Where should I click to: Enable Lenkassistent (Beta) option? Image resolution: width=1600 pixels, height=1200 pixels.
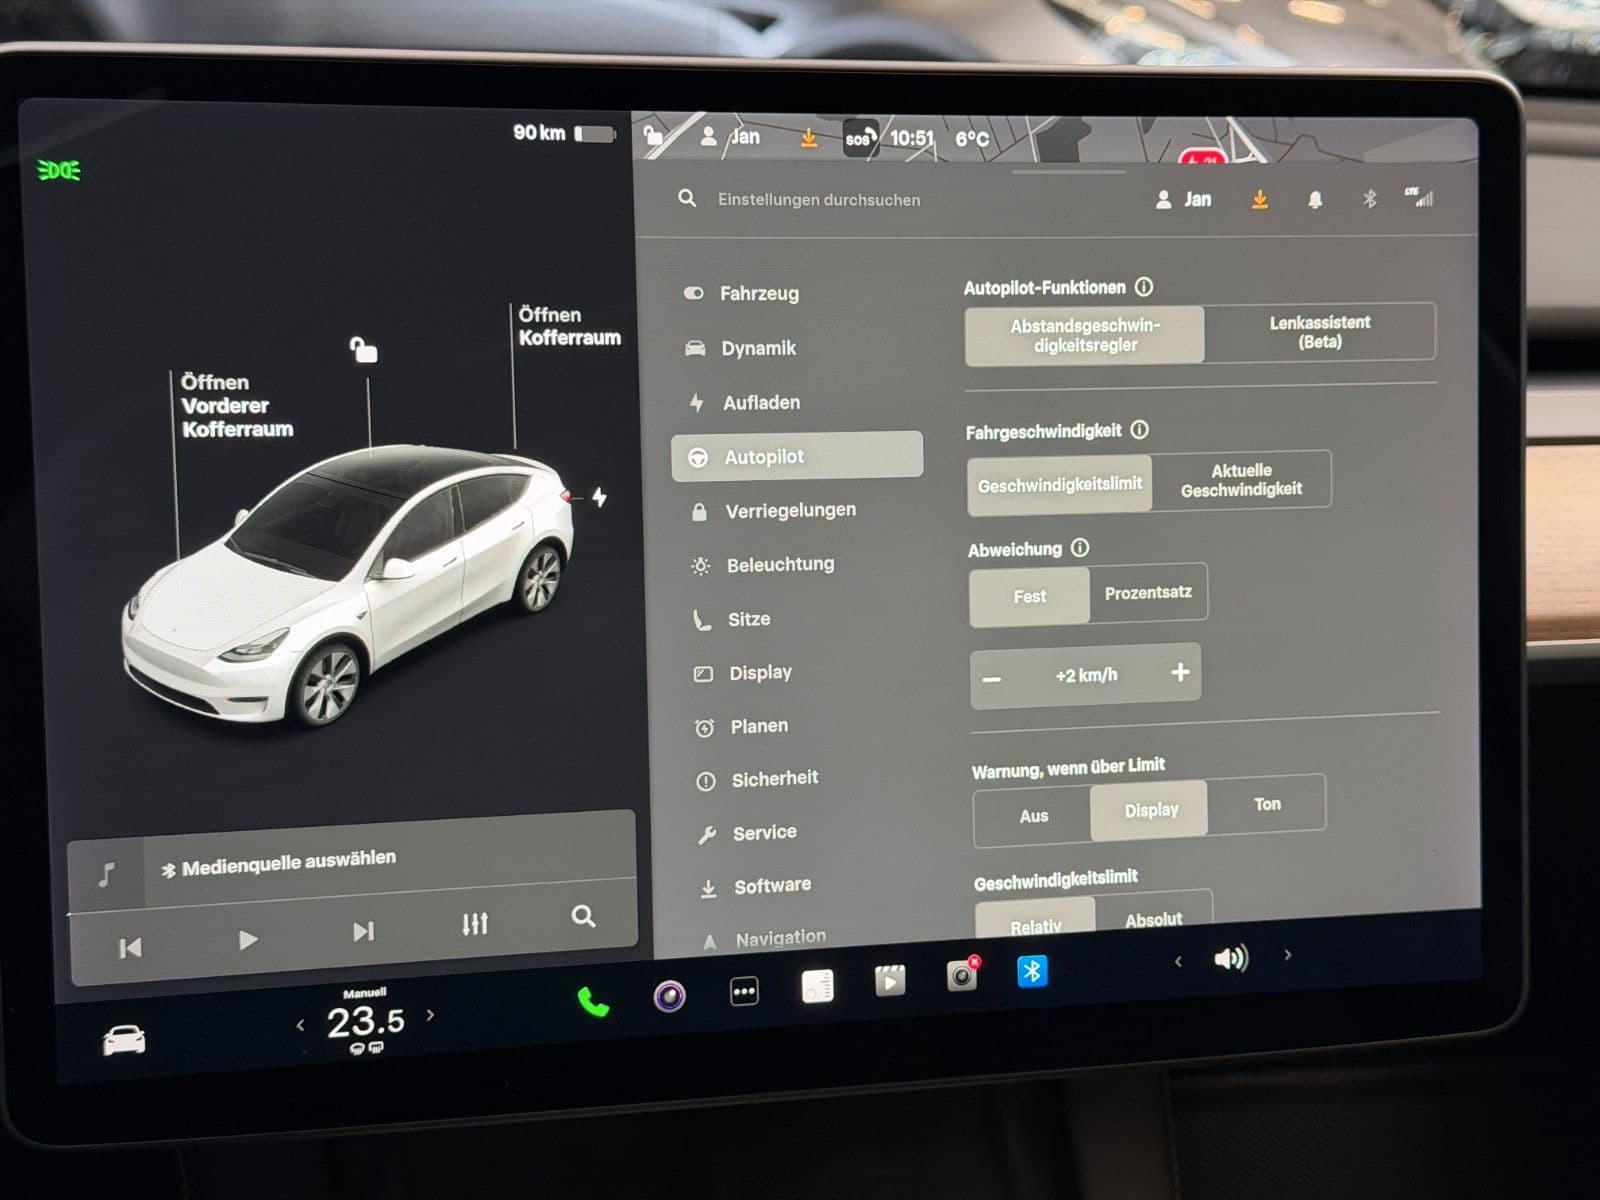coord(1319,332)
